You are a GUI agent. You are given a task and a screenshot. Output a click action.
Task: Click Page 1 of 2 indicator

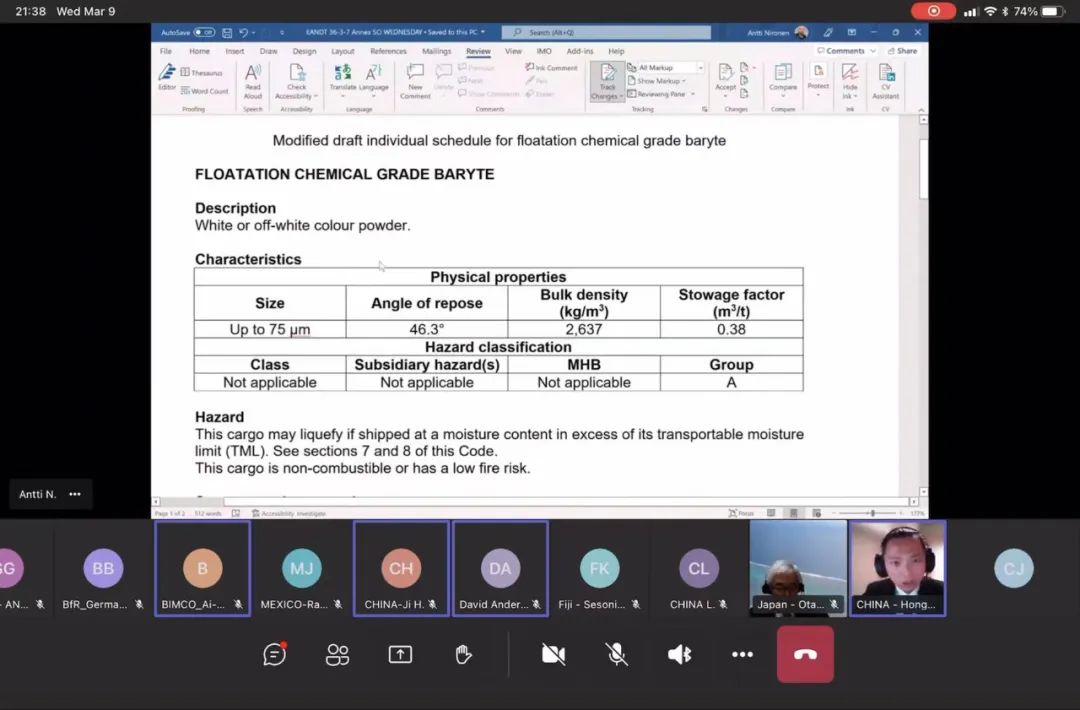(x=171, y=513)
